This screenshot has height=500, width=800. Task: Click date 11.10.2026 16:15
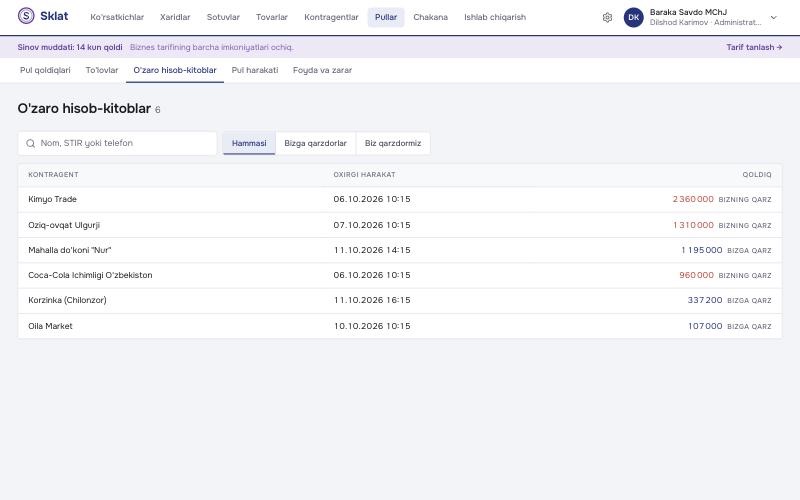pyautogui.click(x=372, y=300)
